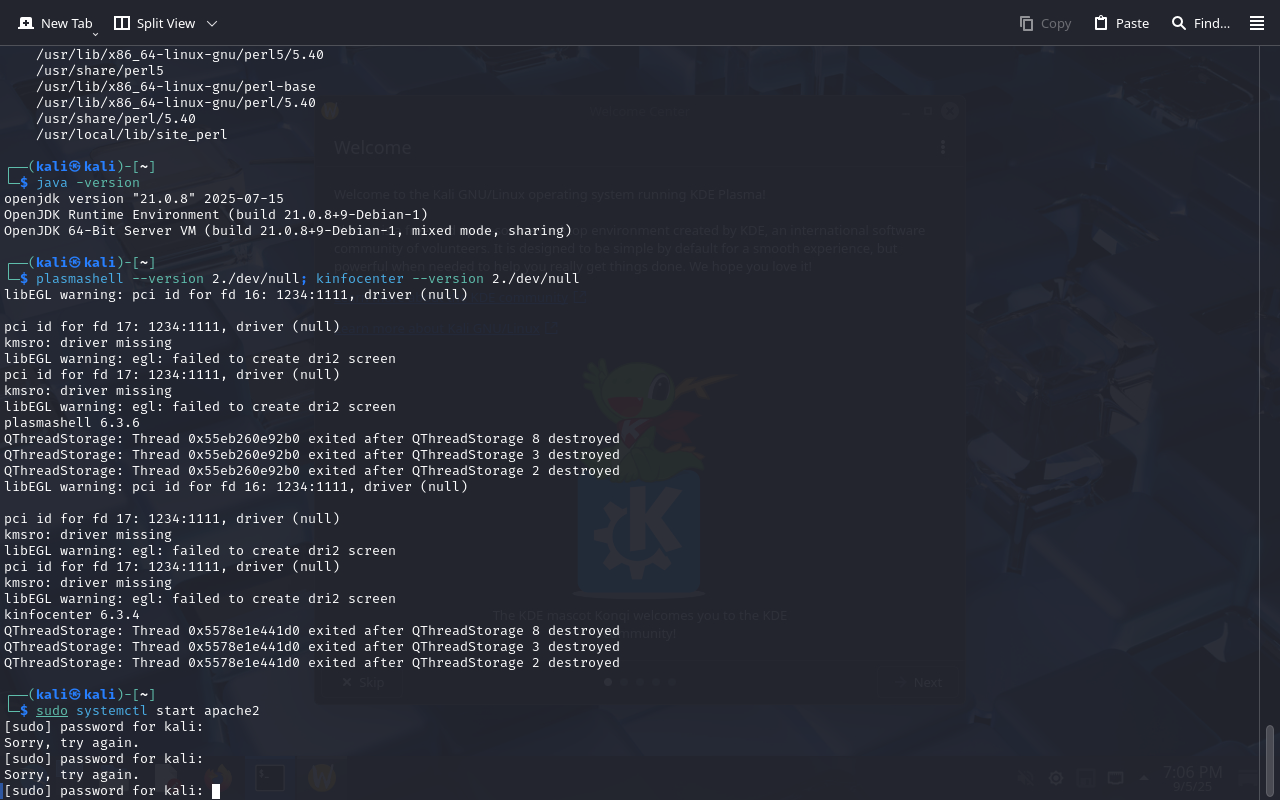Click the (kali㉿kali)-[~] prompt above java command
This screenshot has width=1280, height=800.
[80, 167]
